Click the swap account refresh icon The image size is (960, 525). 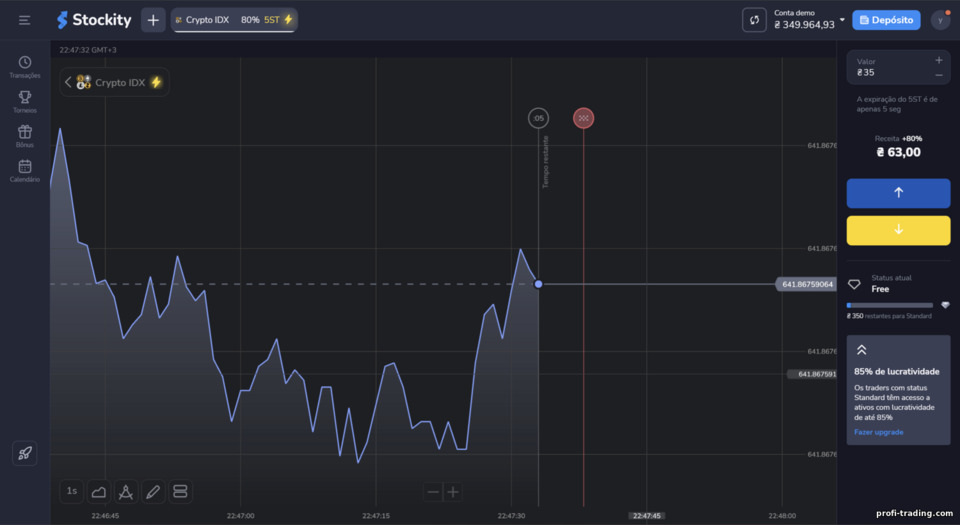pyautogui.click(x=754, y=20)
